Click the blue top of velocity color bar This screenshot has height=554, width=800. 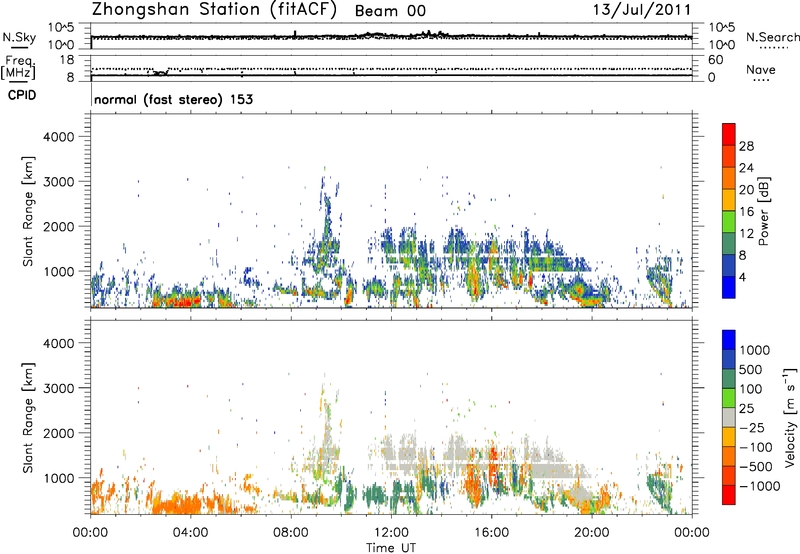pyautogui.click(x=729, y=340)
